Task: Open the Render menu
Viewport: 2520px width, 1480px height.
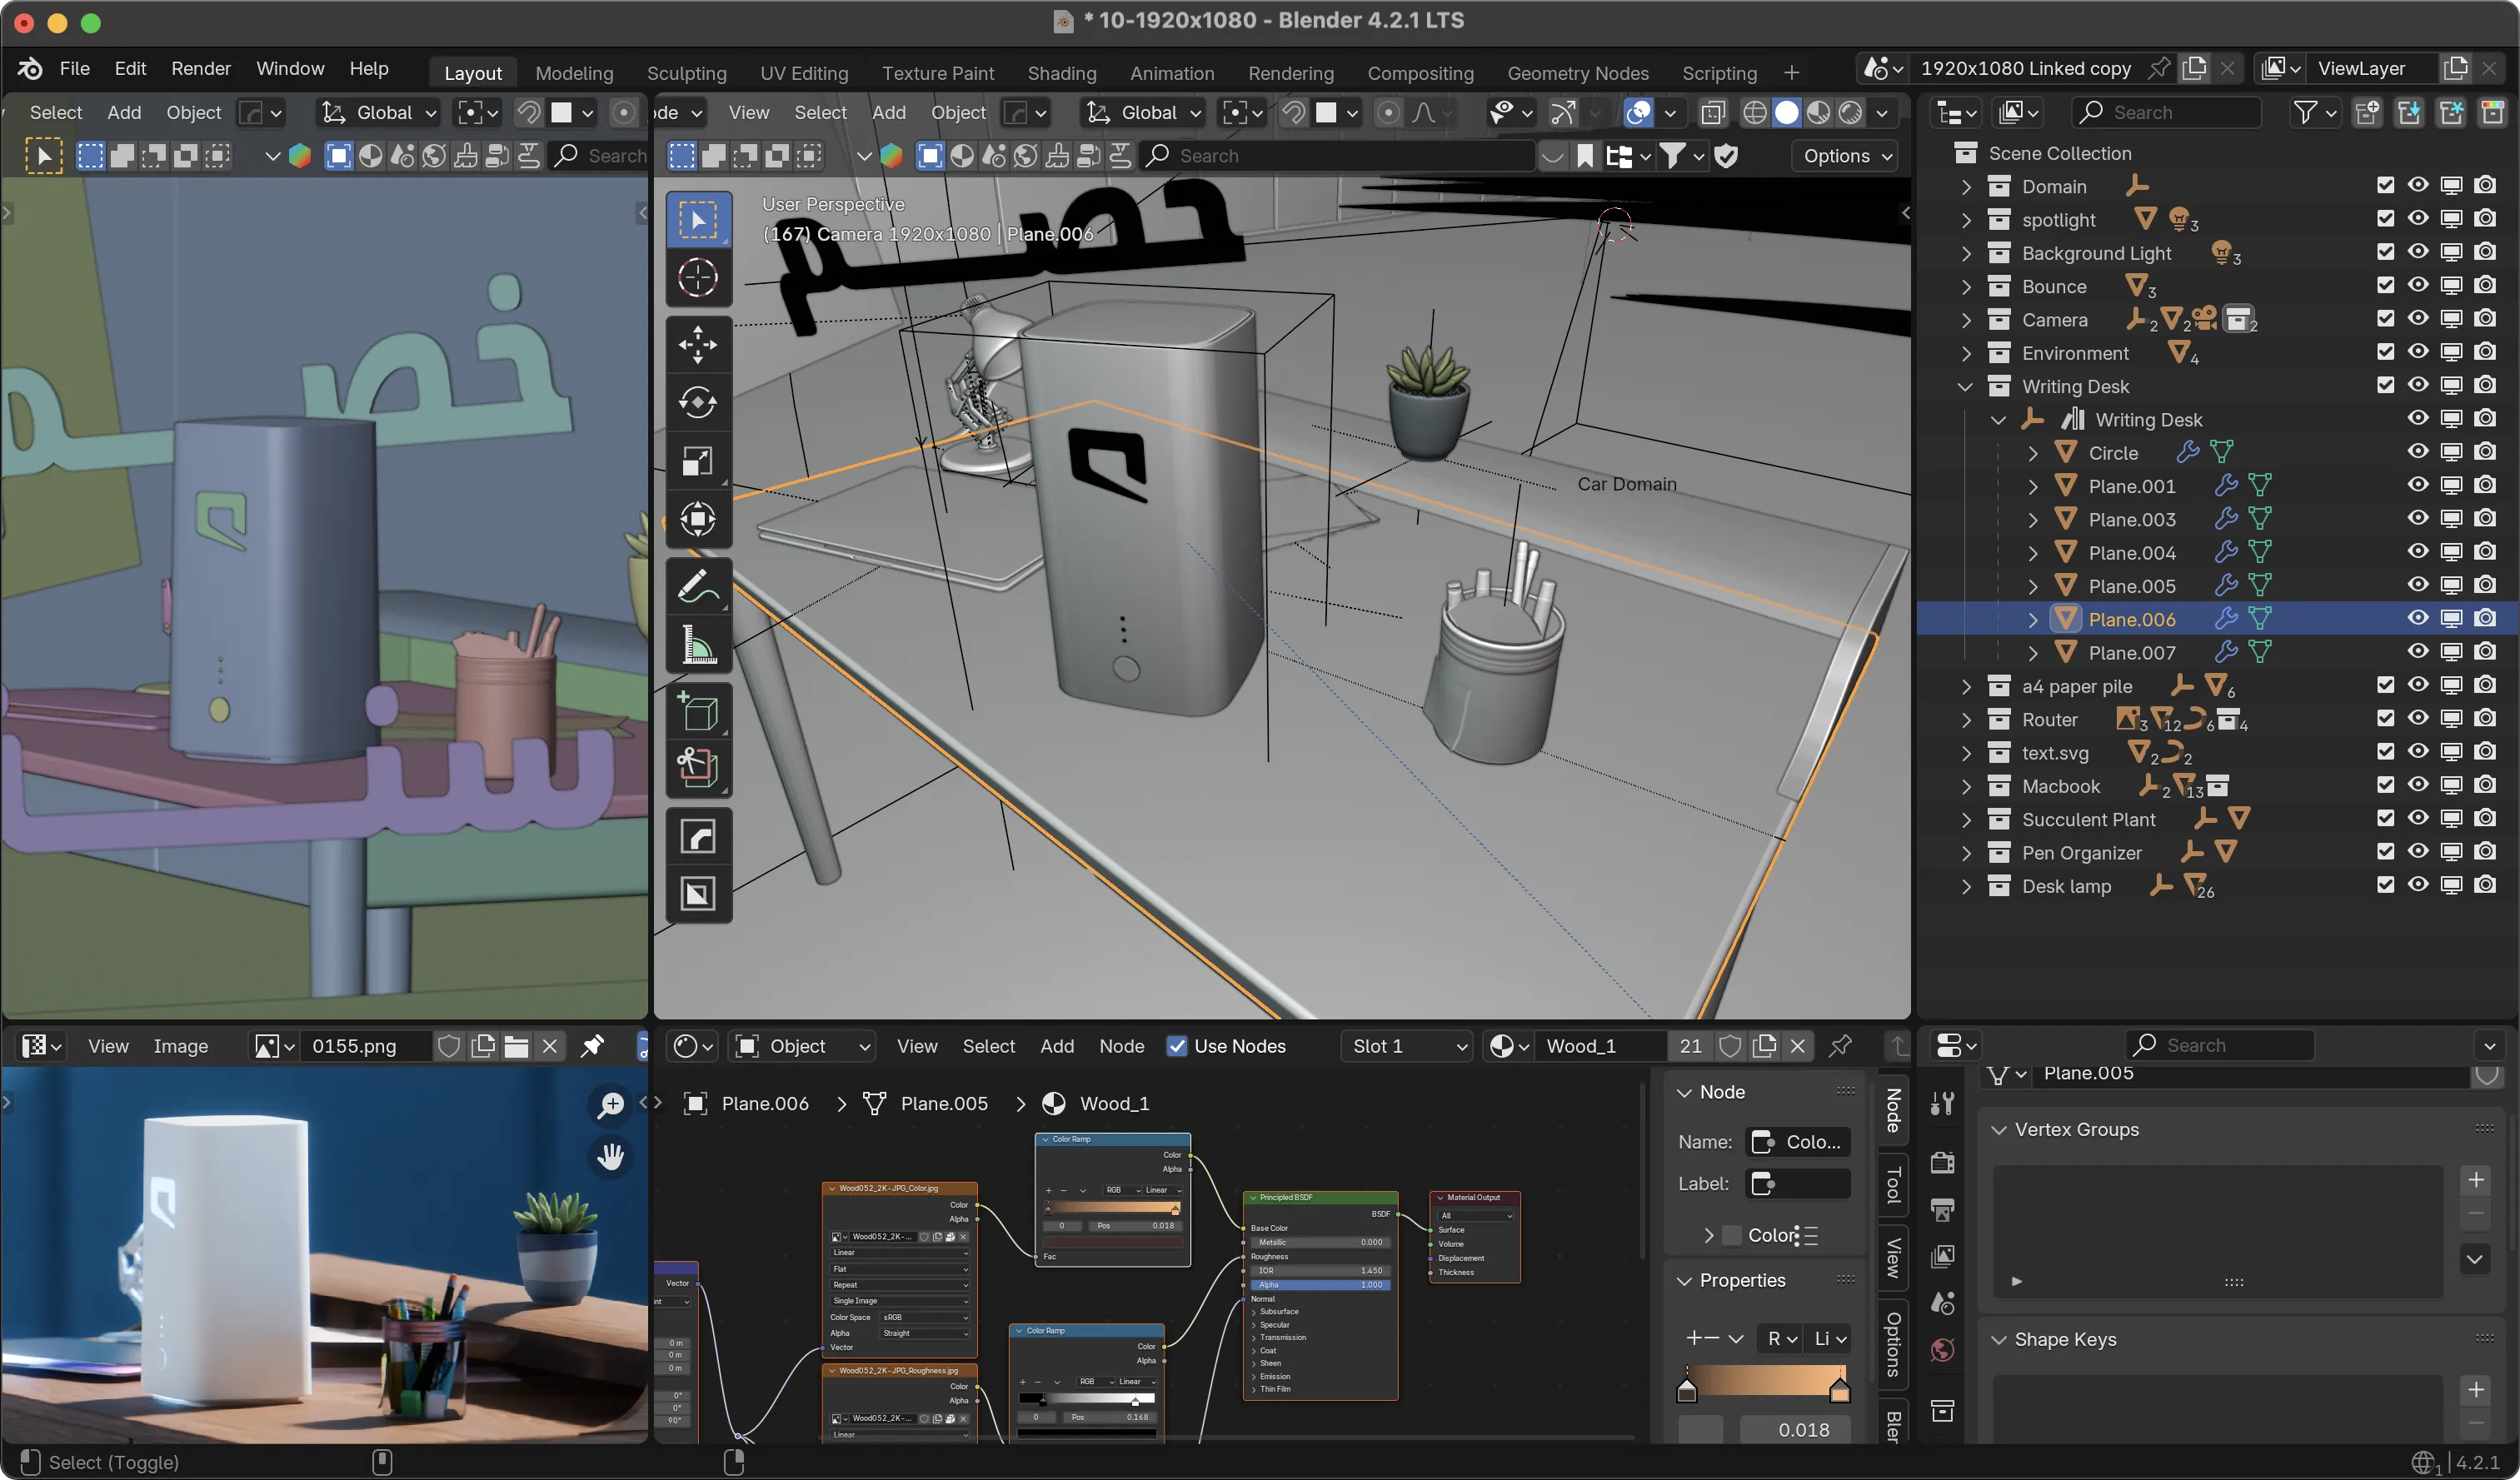Action: [200, 68]
